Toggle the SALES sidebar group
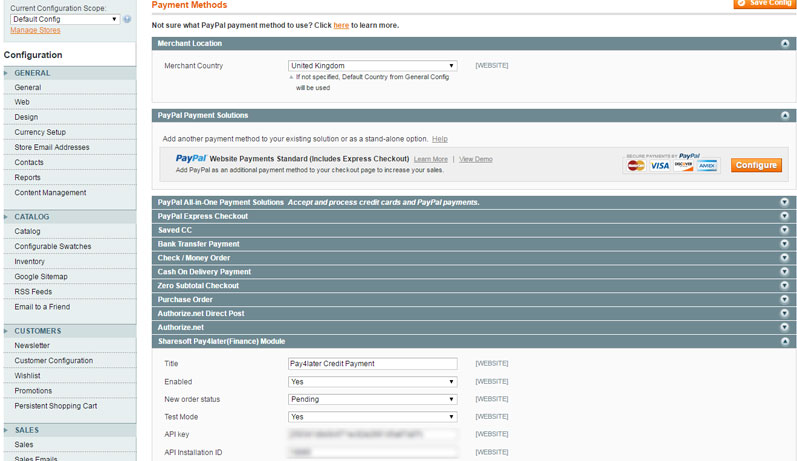This screenshot has width=797, height=461. (70, 431)
